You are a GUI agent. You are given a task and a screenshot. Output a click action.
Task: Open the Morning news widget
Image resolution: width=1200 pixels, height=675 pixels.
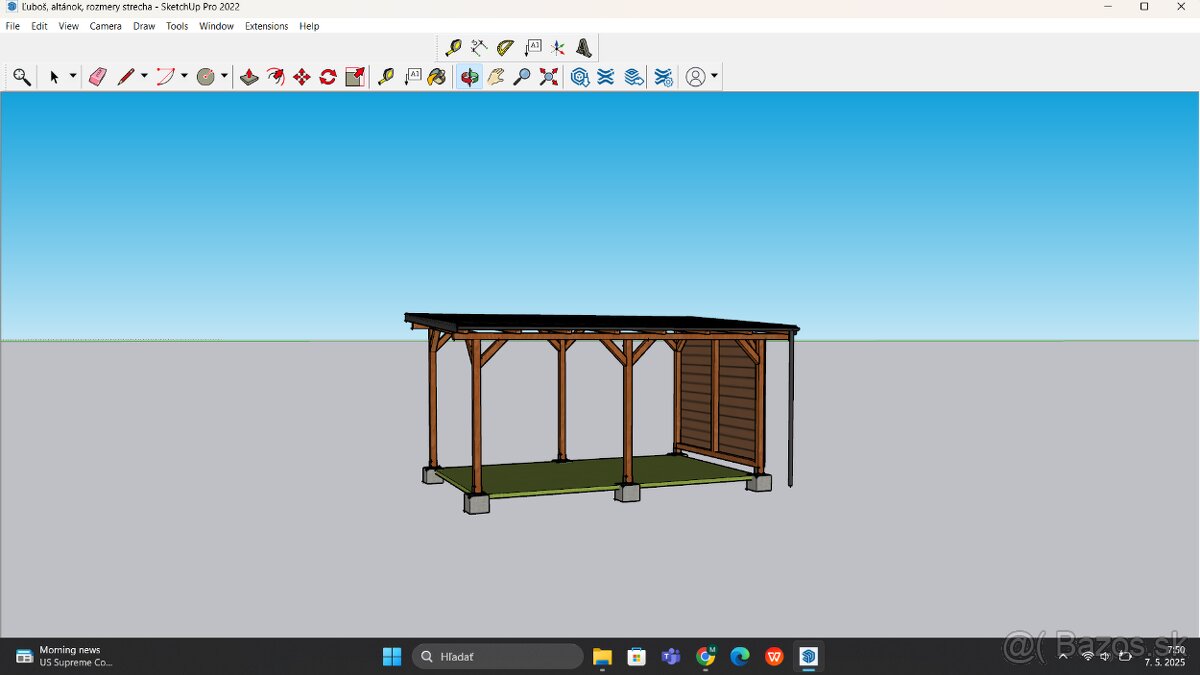[x=65, y=656]
